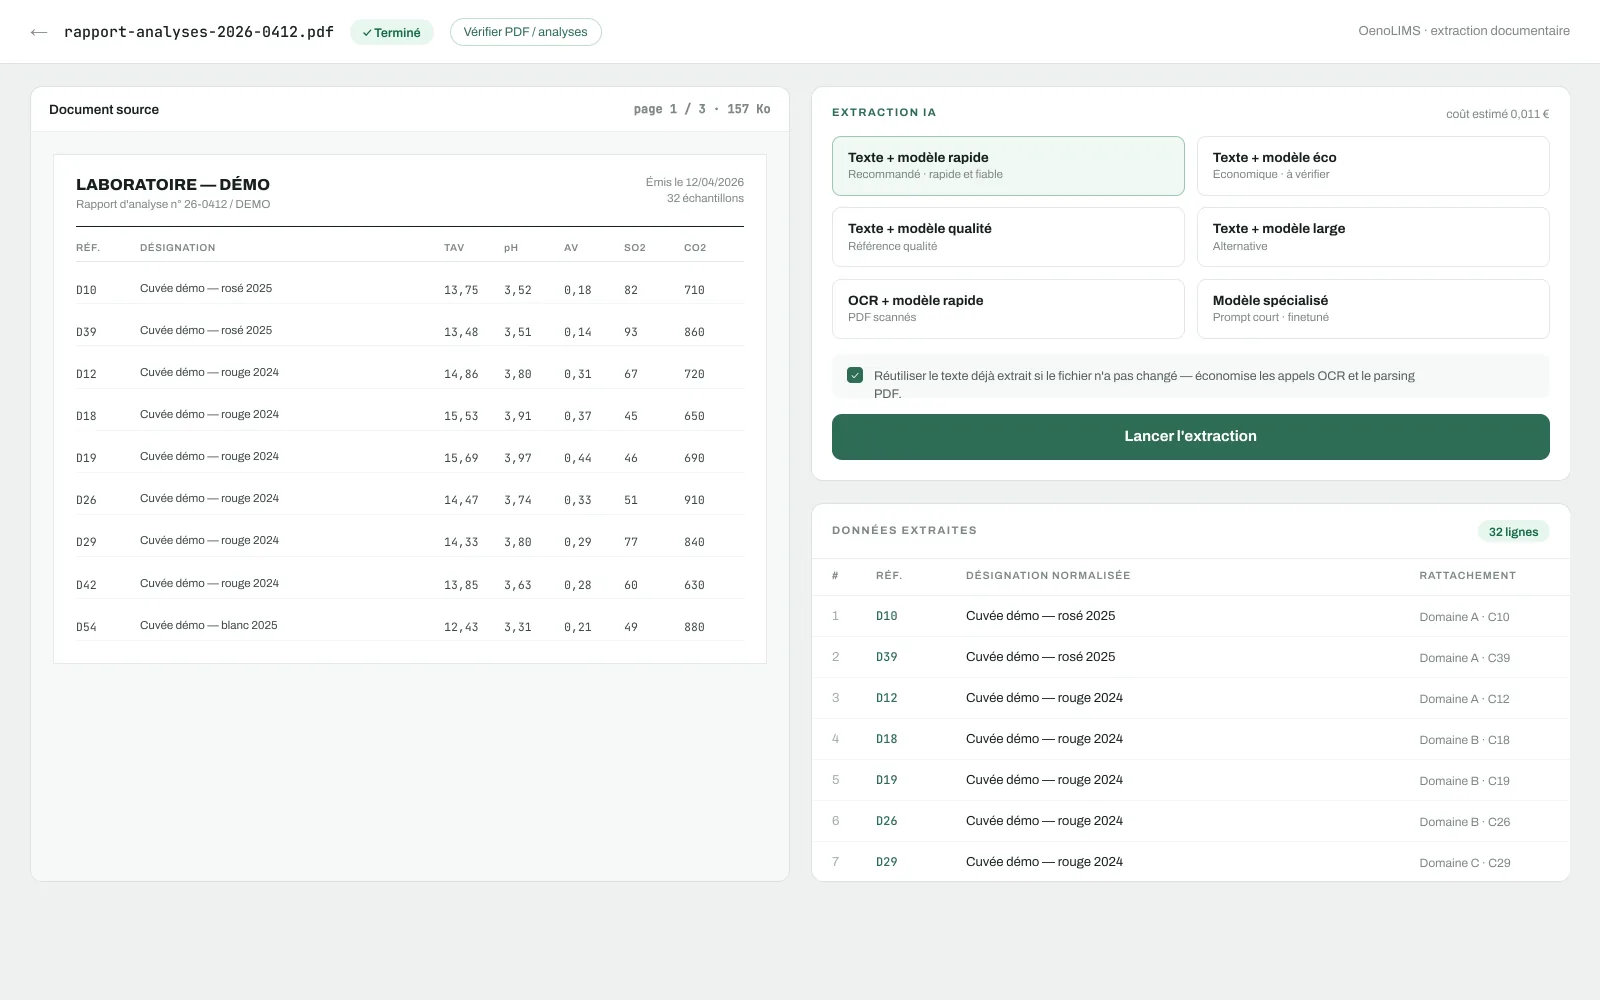Click Domaine A · C10 attachment
The image size is (1600, 1000).
pyautogui.click(x=1464, y=617)
